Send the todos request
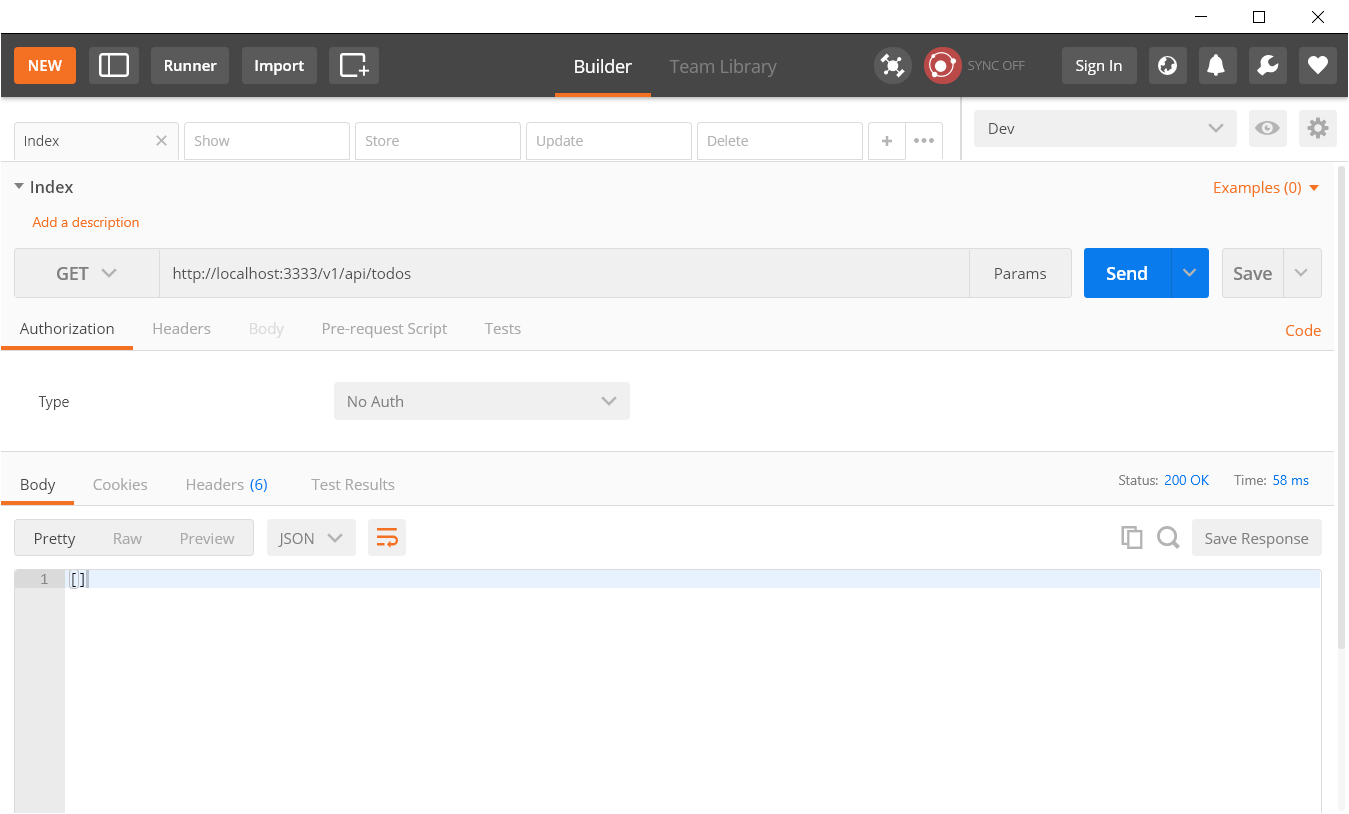The width and height of the screenshot is (1349, 814). (1125, 272)
